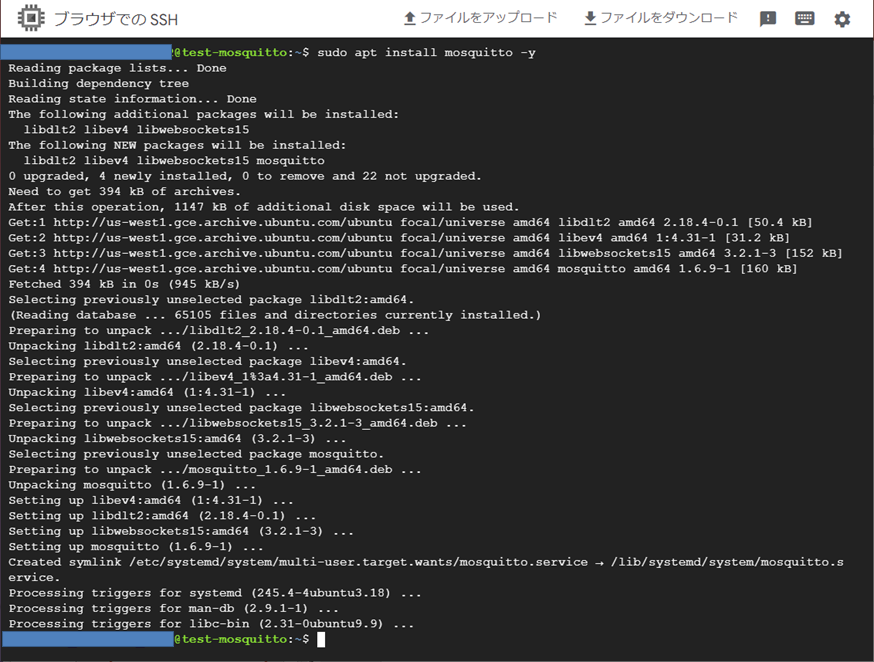Click the download arrow icon
This screenshot has width=874, height=662.
(590, 19)
